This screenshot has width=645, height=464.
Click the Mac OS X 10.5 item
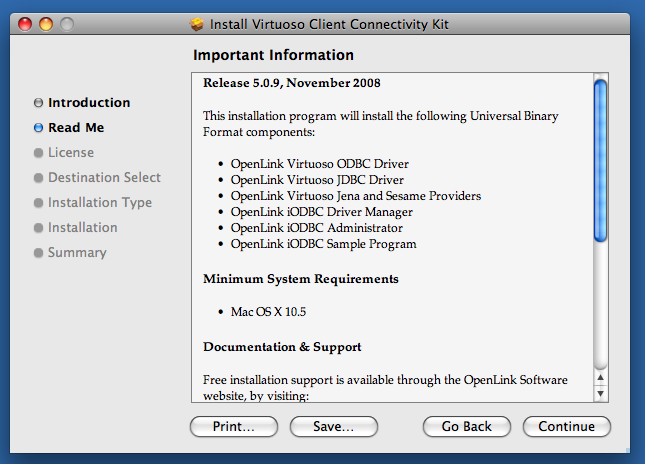(x=268, y=312)
